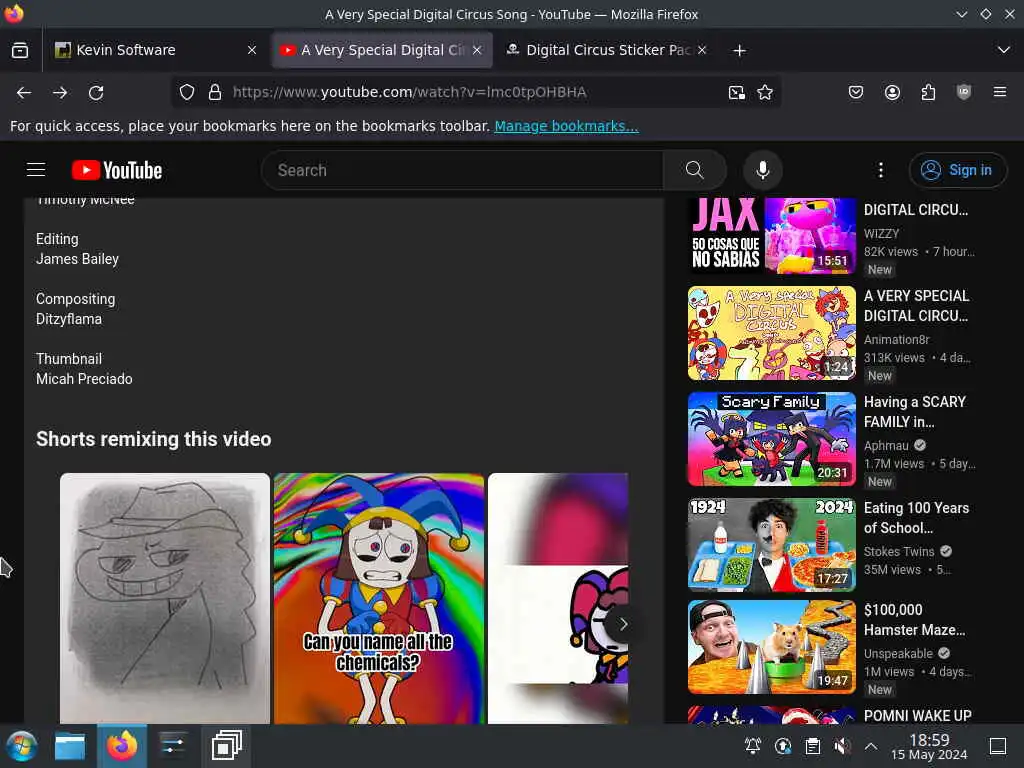Show next shorts with right arrow

point(622,624)
